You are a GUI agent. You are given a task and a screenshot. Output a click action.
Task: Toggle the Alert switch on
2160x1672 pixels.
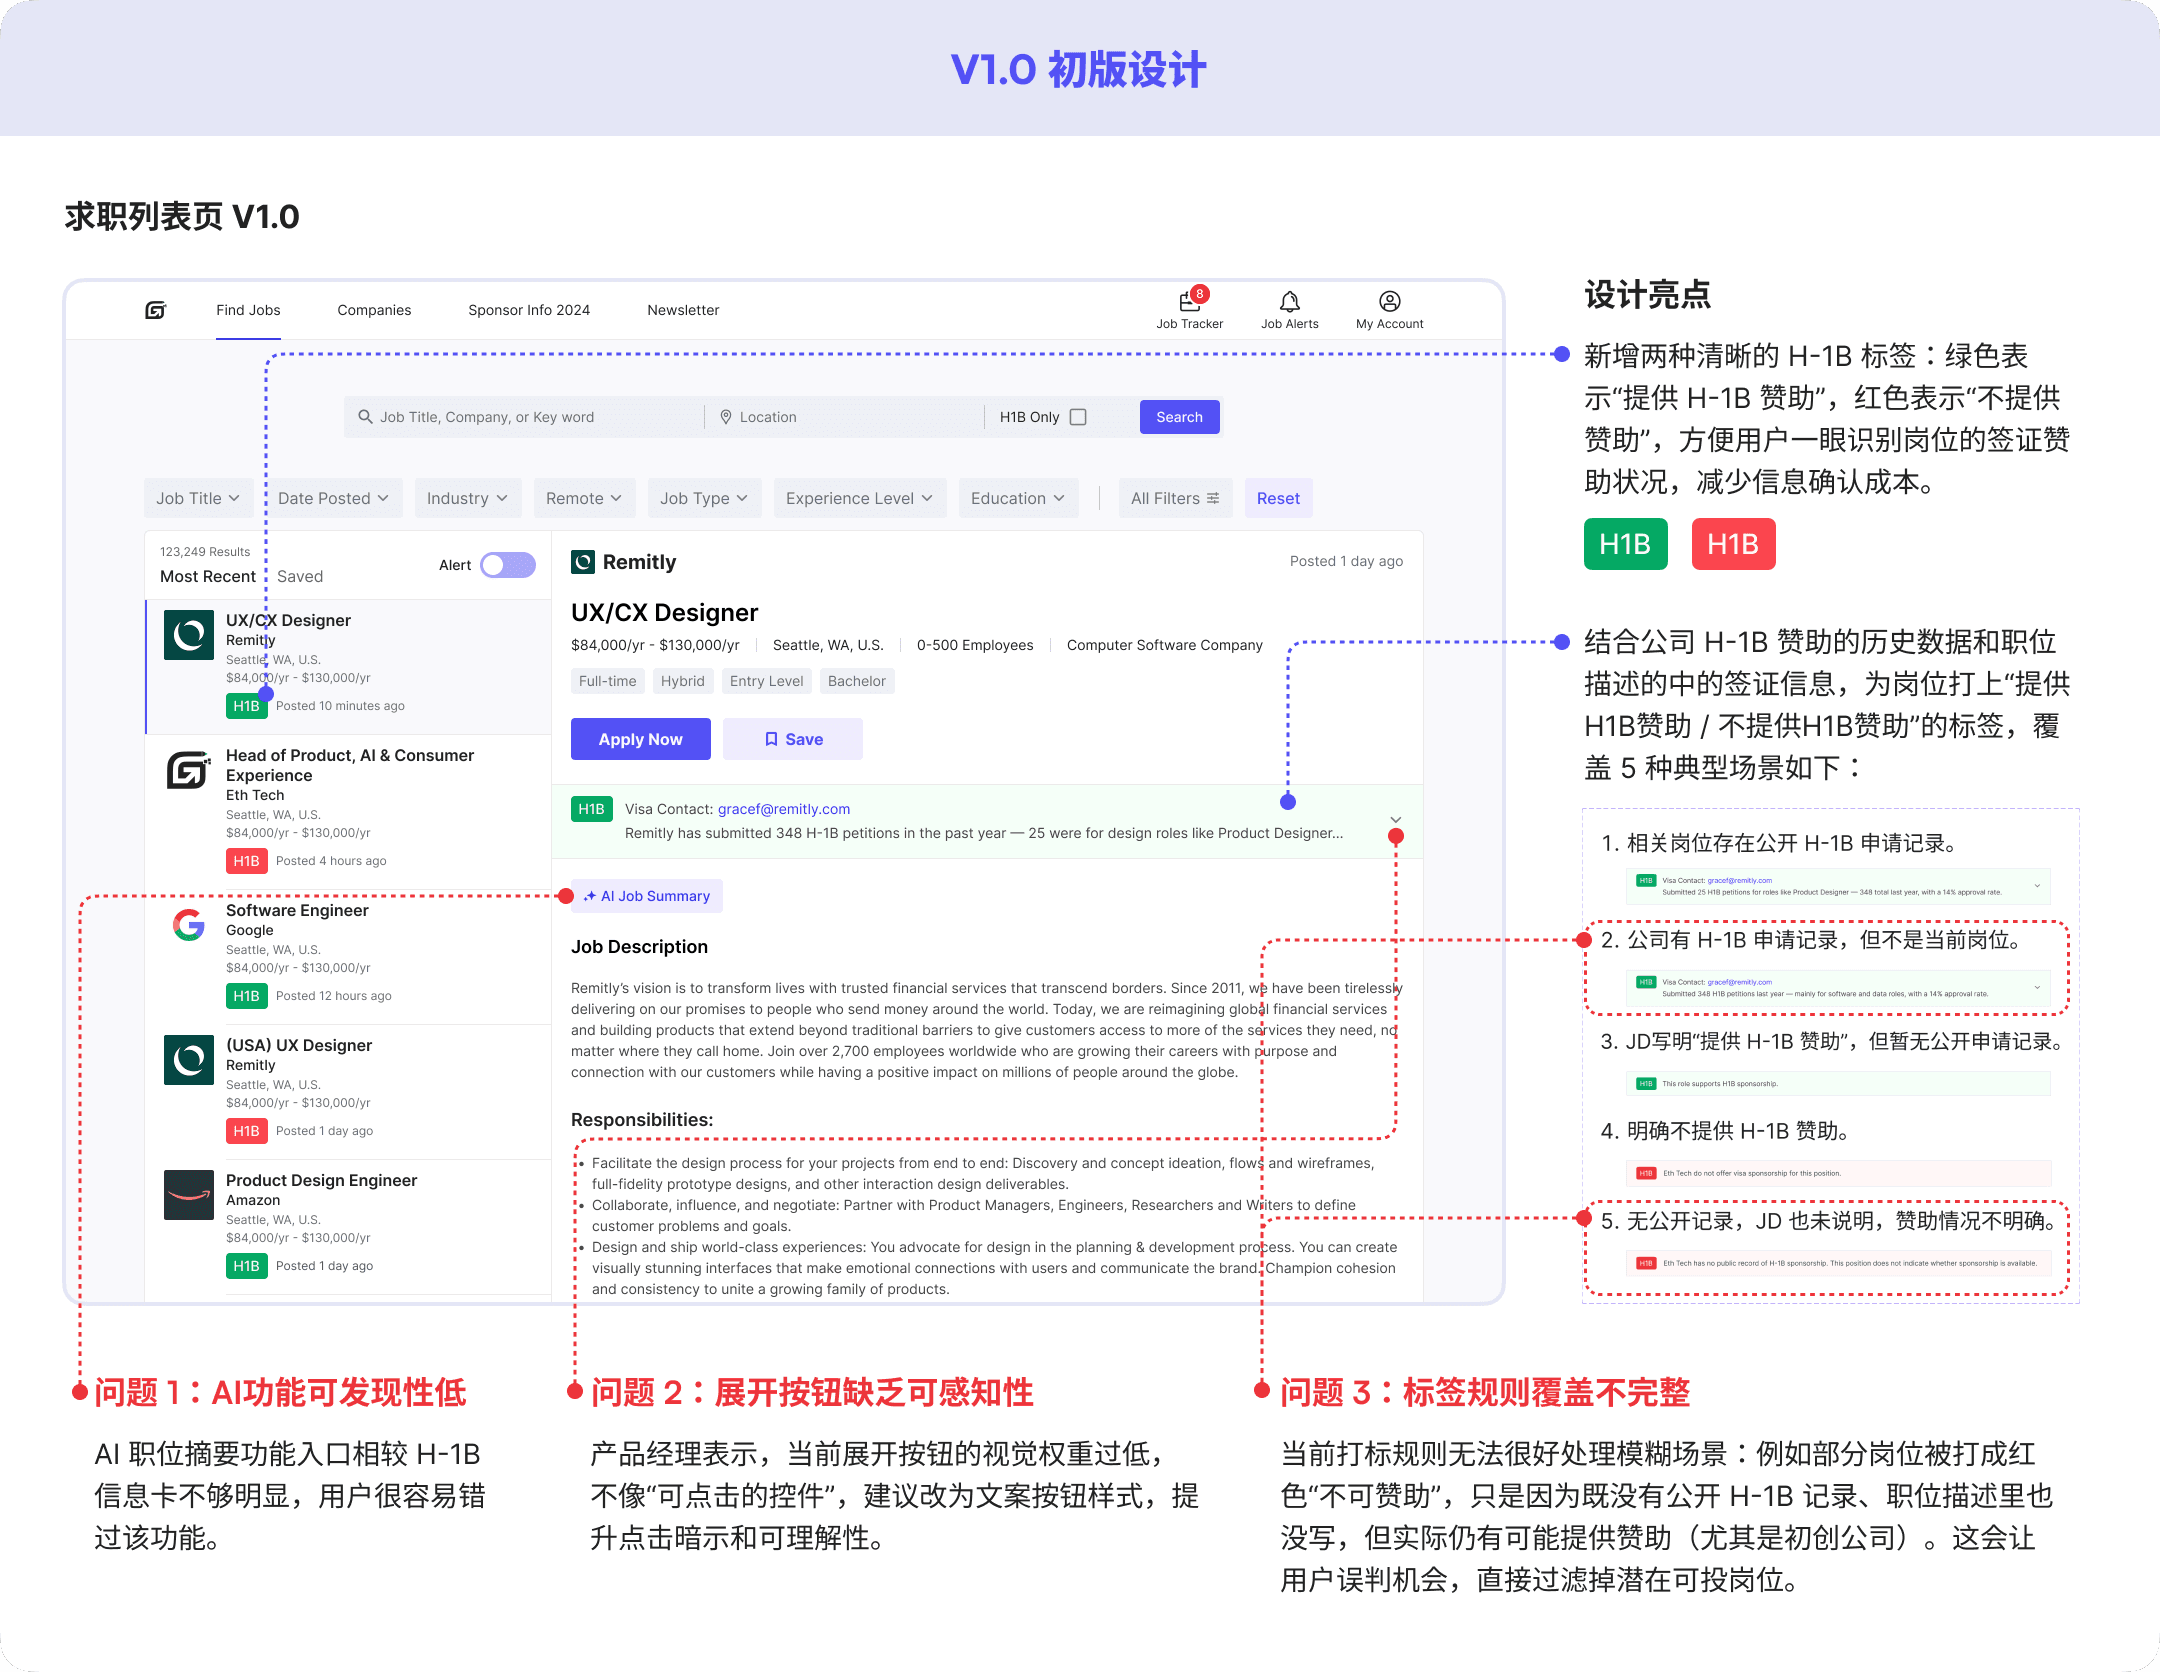tap(507, 565)
